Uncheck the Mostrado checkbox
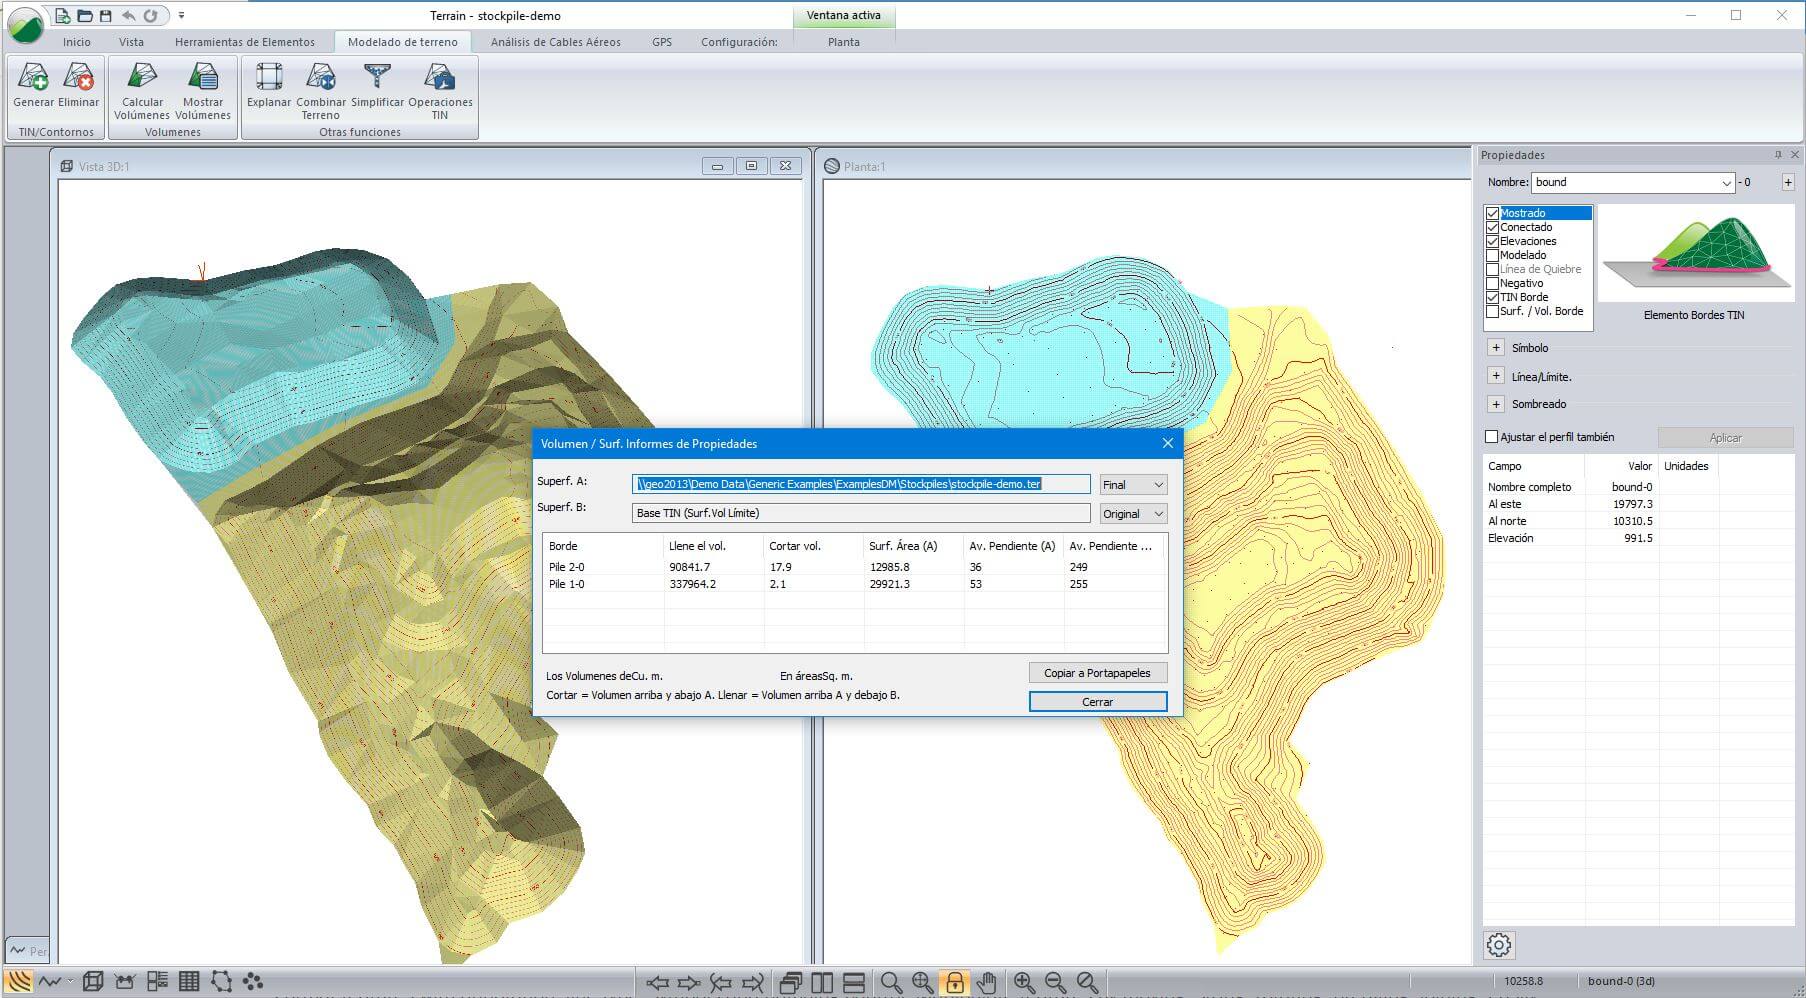The width and height of the screenshot is (1806, 998). coord(1493,213)
